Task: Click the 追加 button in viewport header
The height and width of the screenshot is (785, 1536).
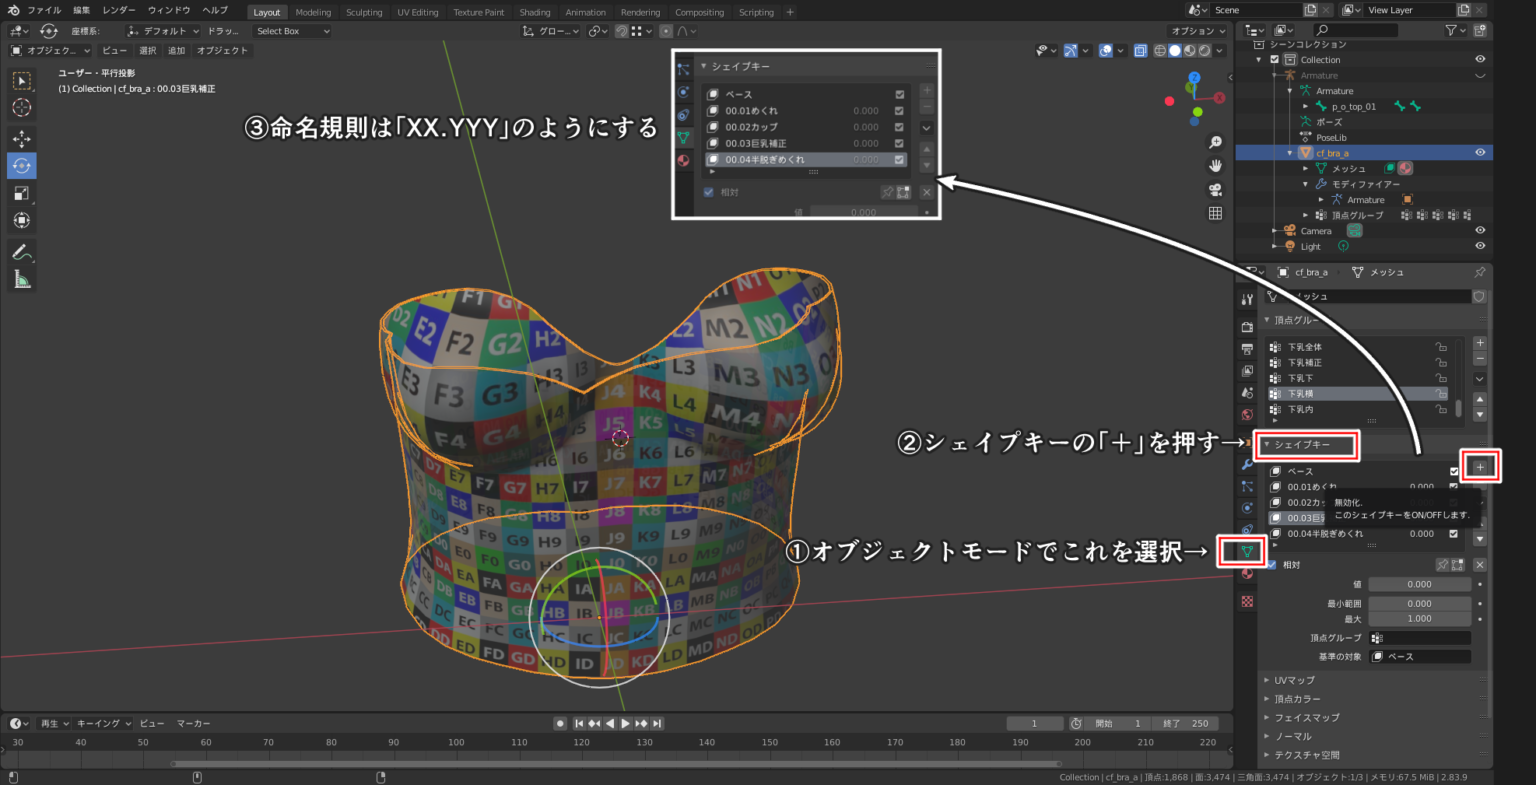Action: (x=175, y=49)
